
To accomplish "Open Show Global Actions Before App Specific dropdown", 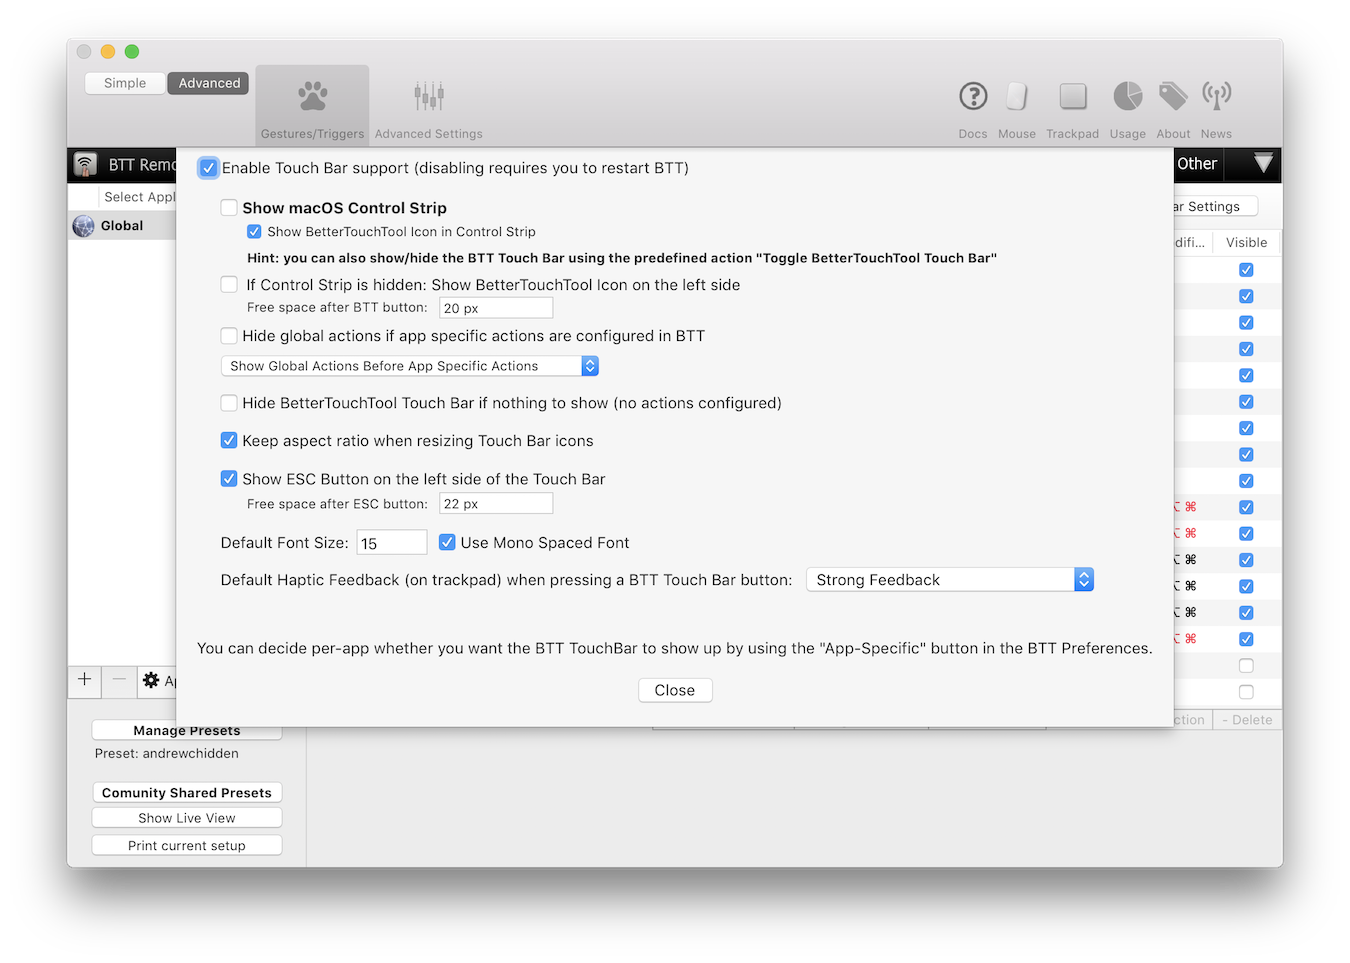I will coord(410,366).
